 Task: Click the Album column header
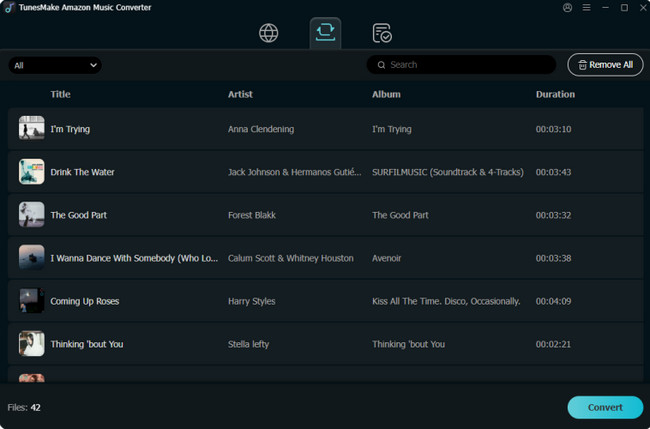(x=386, y=94)
